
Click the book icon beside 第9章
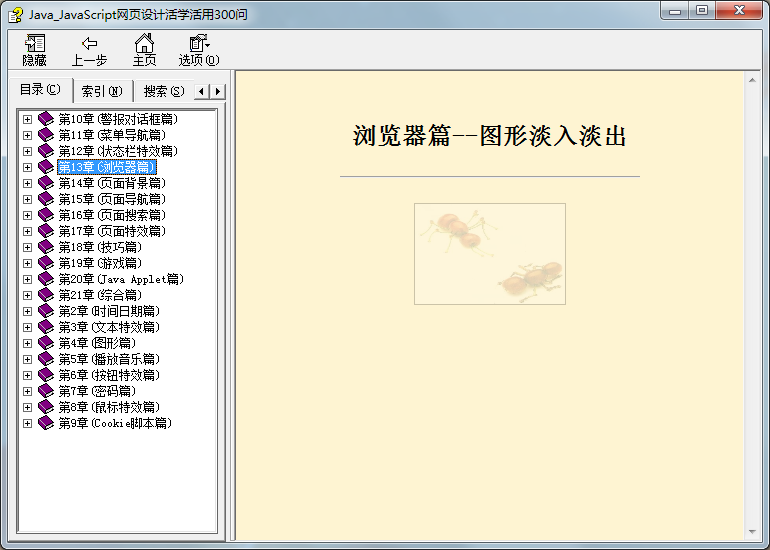point(46,423)
